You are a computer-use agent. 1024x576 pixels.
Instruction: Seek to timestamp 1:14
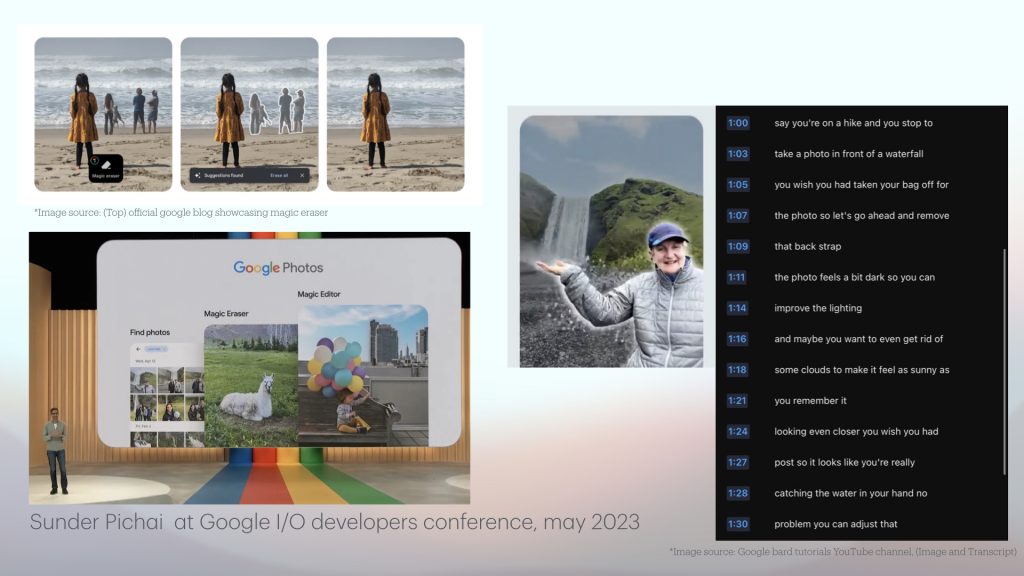coord(738,308)
